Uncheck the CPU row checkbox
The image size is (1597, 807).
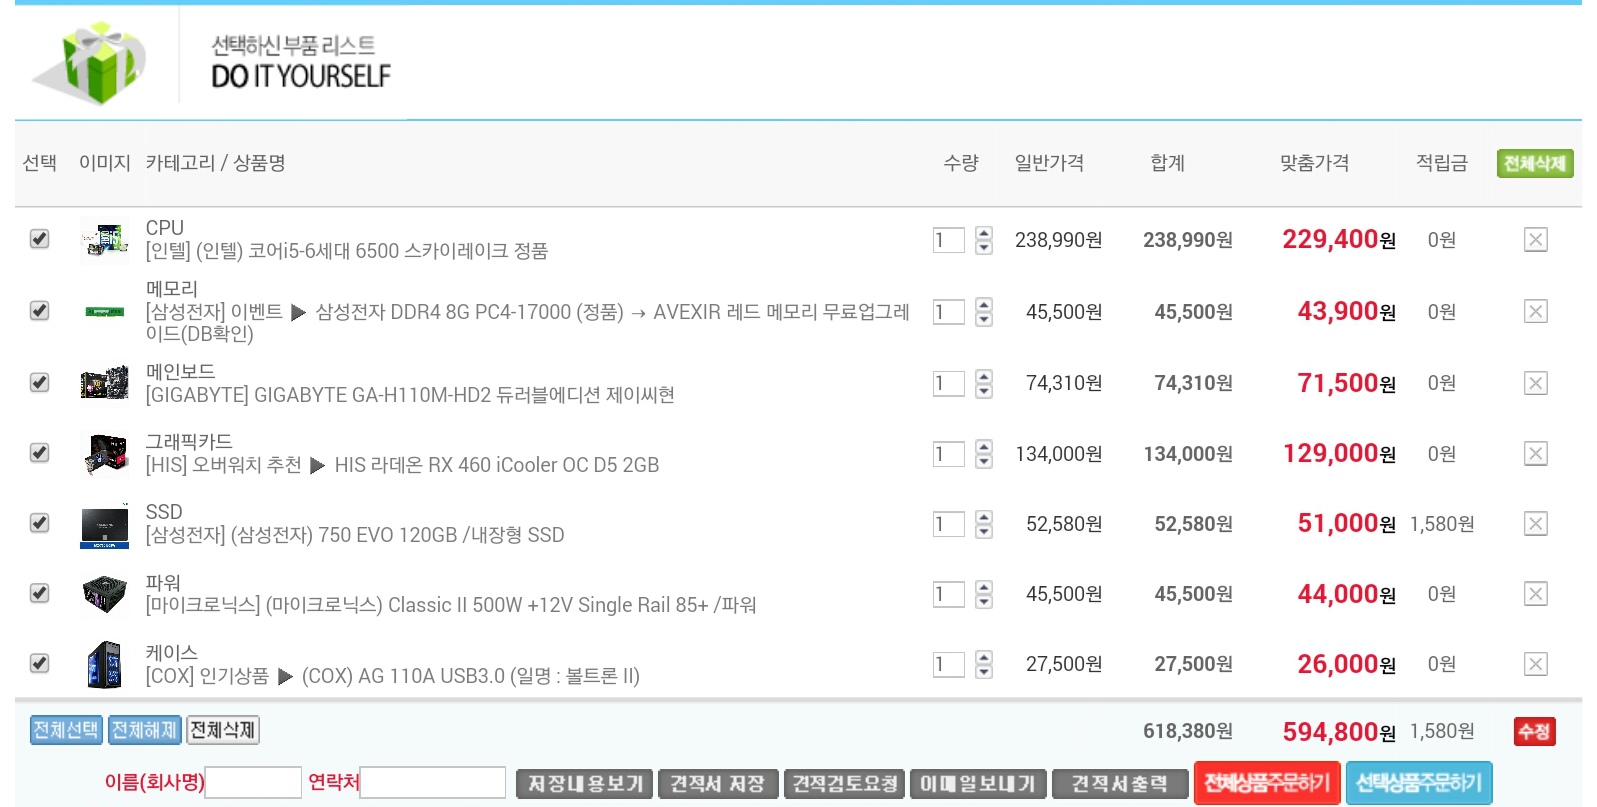(39, 239)
